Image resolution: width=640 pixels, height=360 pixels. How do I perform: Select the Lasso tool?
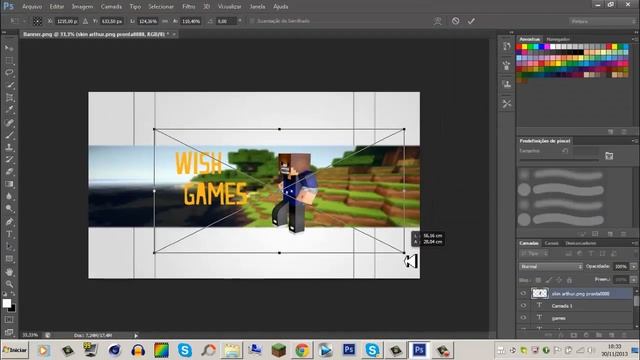tap(9, 73)
